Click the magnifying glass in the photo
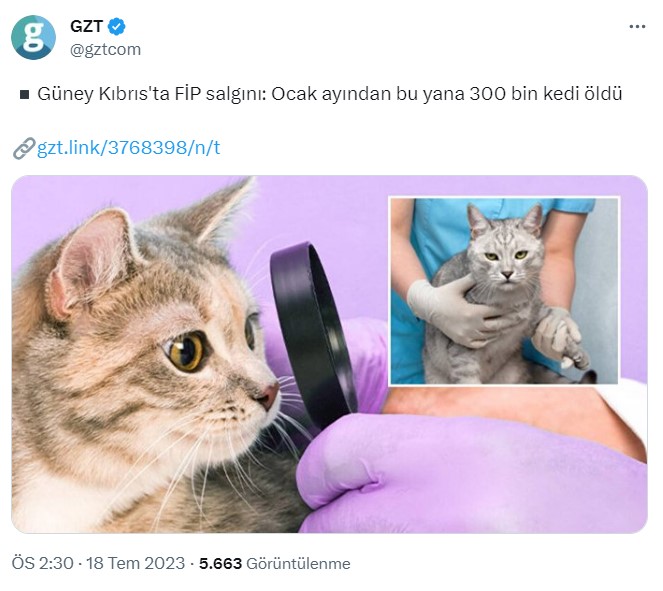This screenshot has height=591, width=663. (x=313, y=334)
